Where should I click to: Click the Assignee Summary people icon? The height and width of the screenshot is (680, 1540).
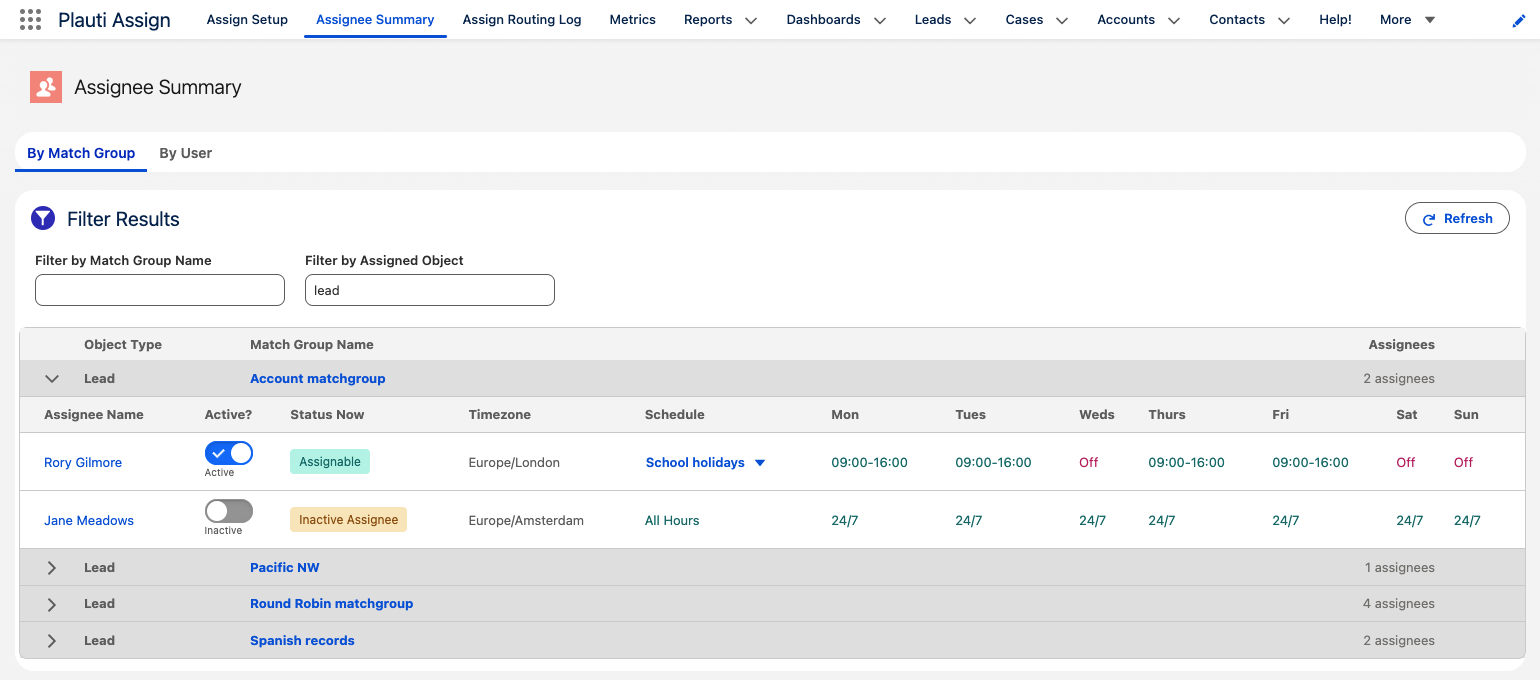point(46,88)
